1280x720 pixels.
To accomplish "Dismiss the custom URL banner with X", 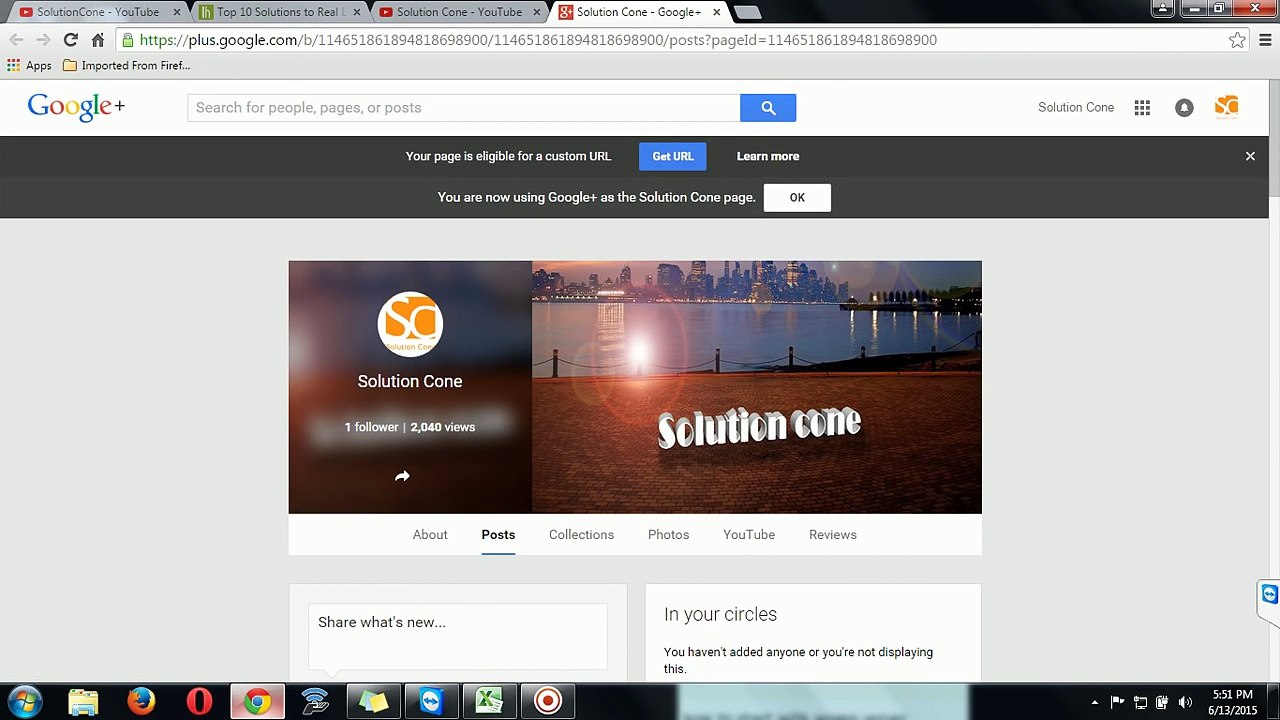I will tap(1250, 156).
